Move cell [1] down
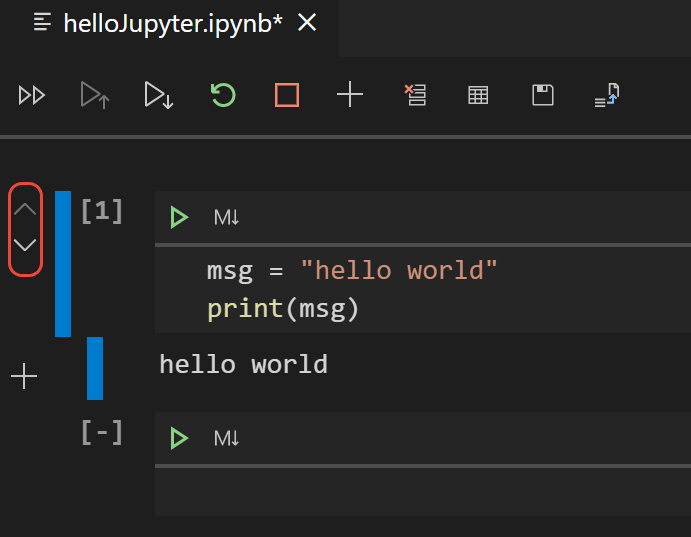 click(x=25, y=245)
